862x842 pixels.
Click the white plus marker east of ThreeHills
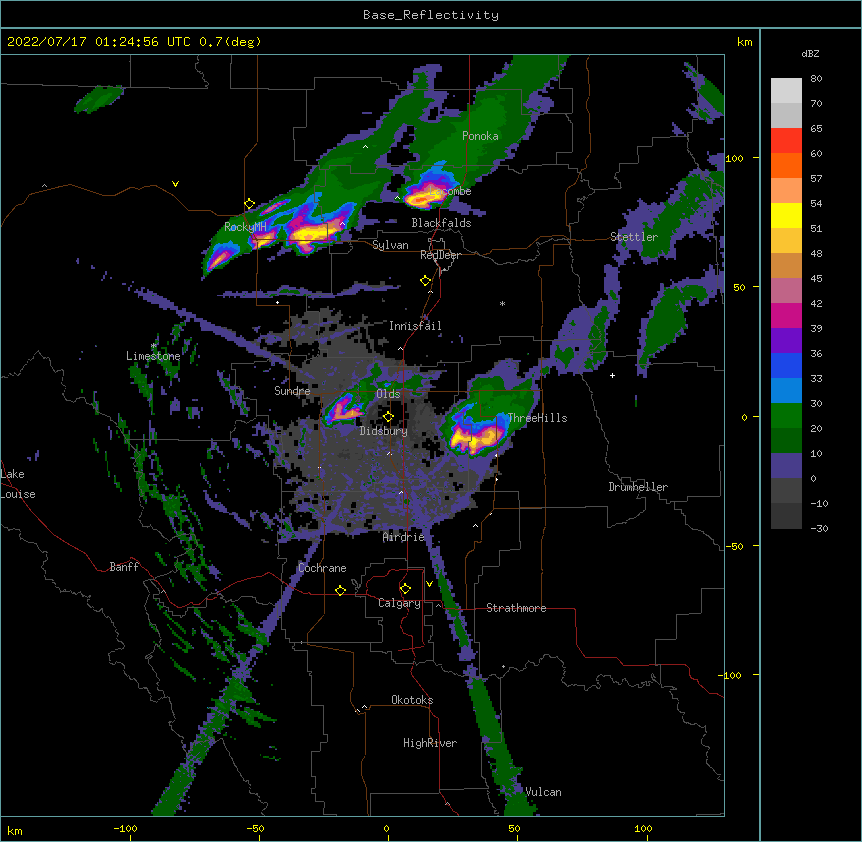[612, 375]
